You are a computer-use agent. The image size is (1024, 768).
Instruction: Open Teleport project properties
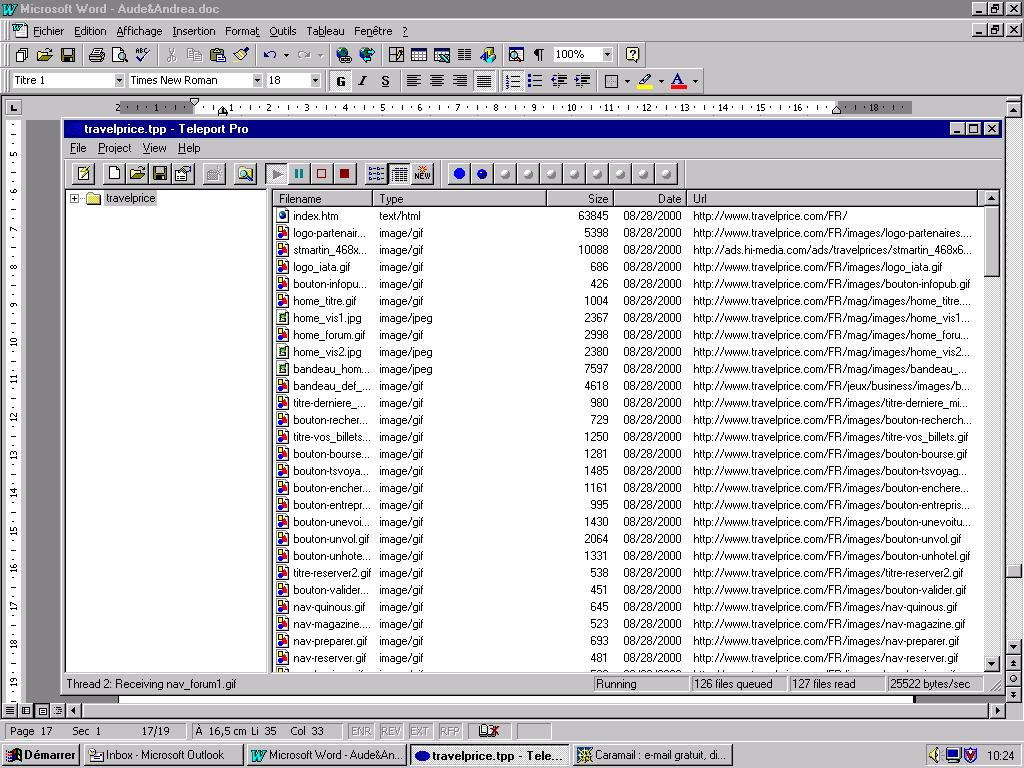pos(184,174)
